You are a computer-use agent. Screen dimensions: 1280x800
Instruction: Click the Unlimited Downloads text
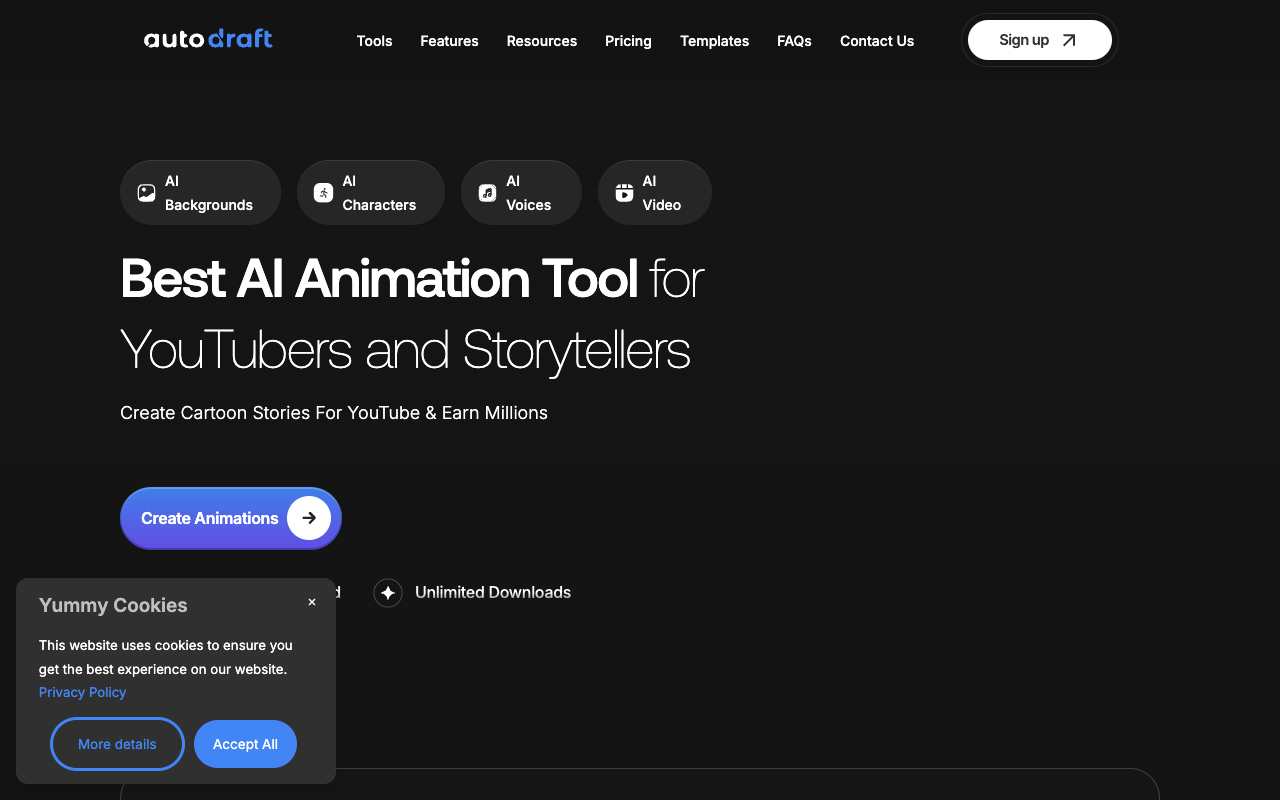point(493,592)
